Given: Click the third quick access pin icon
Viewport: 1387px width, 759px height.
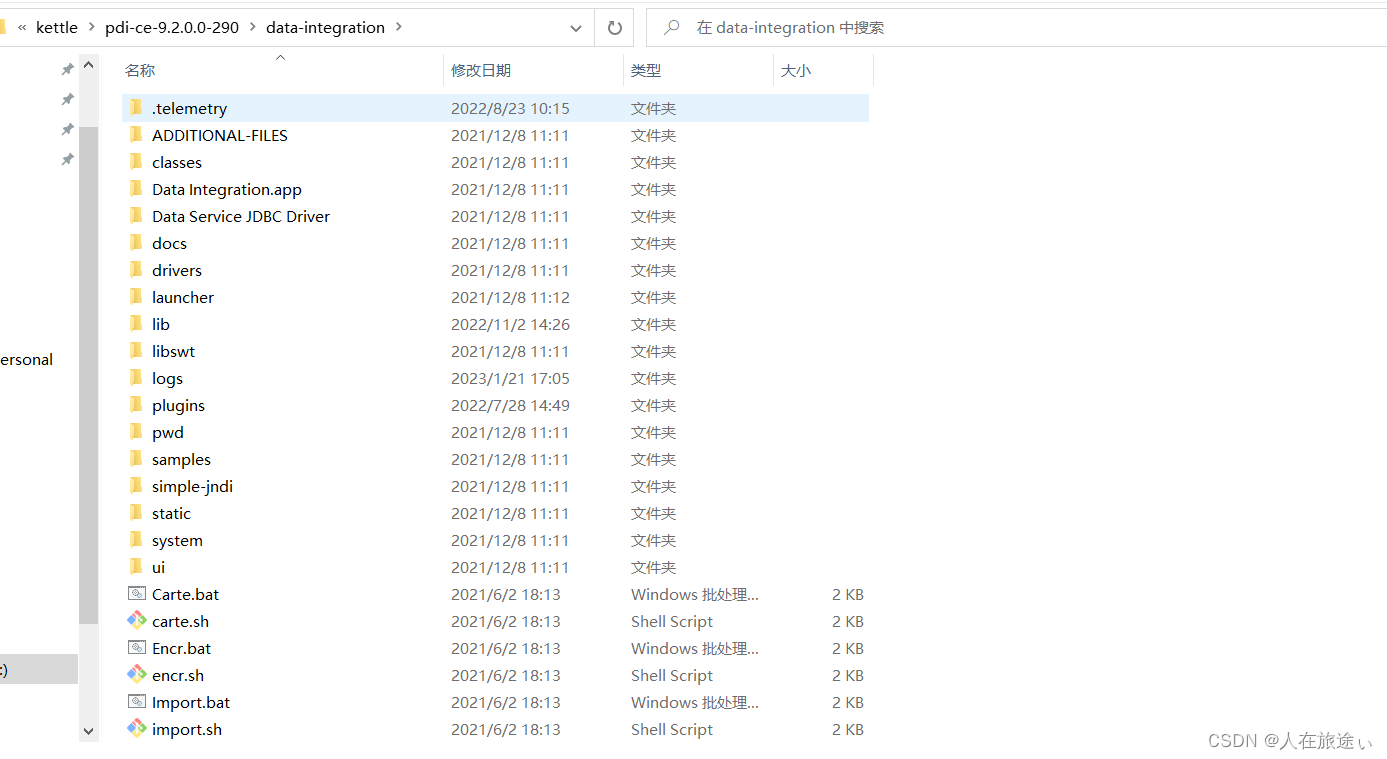Looking at the screenshot, I should click(67, 129).
